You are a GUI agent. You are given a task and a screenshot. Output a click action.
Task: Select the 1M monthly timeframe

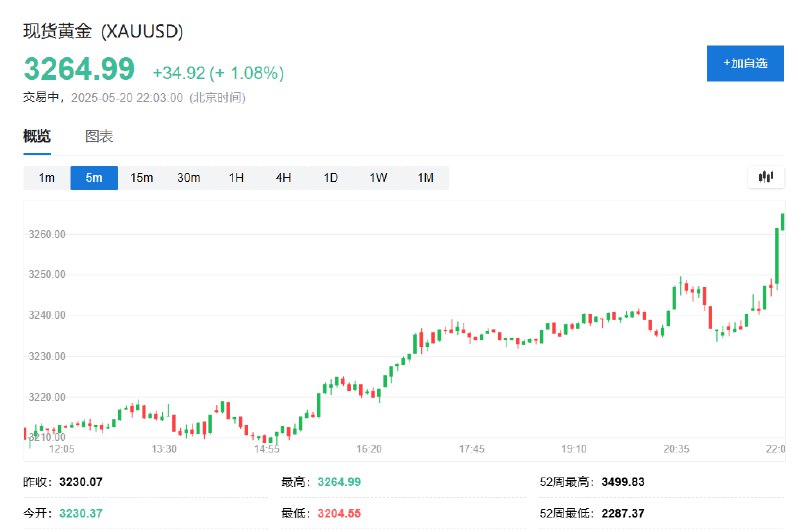click(426, 178)
